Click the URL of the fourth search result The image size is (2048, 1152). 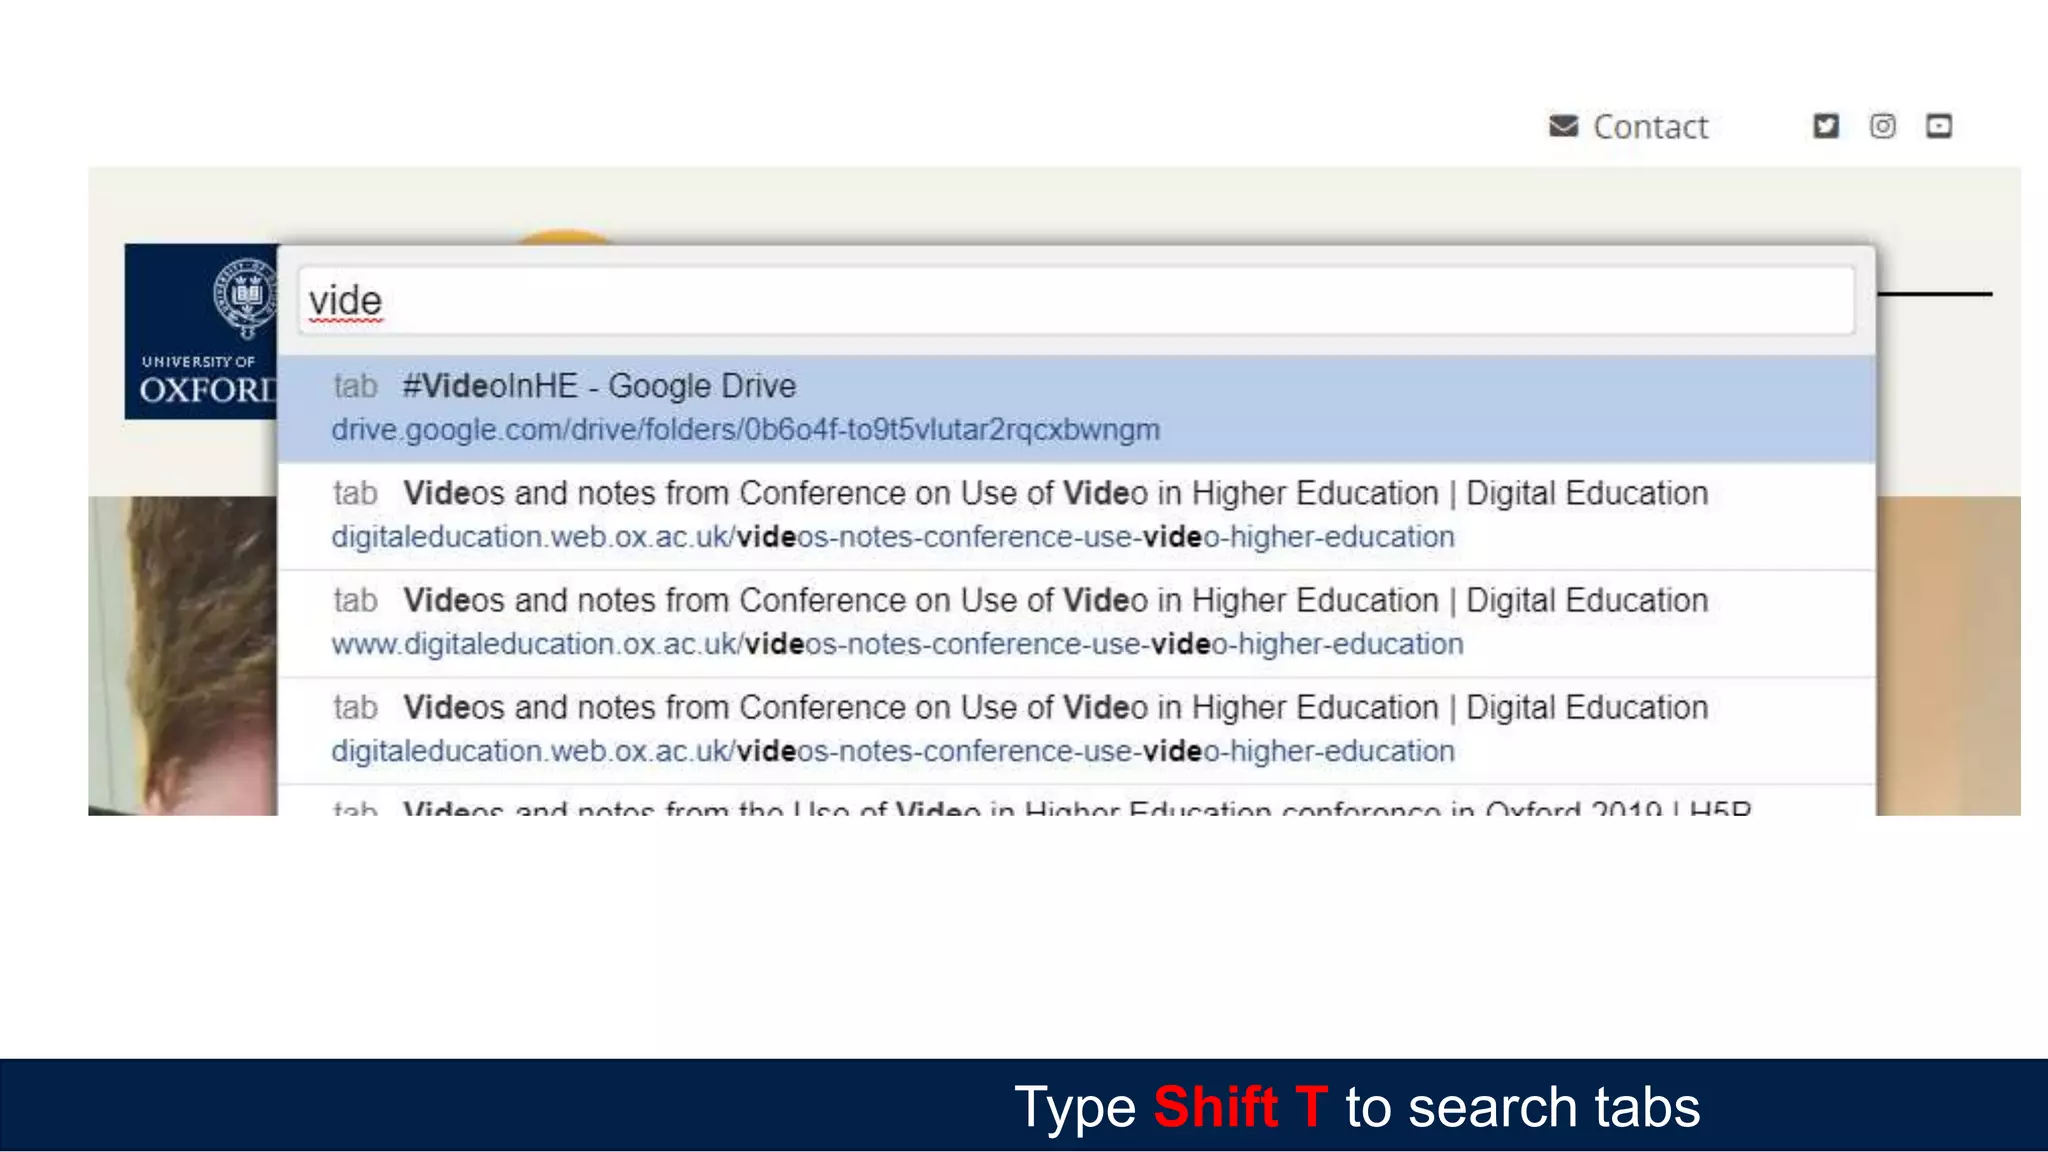coord(892,752)
